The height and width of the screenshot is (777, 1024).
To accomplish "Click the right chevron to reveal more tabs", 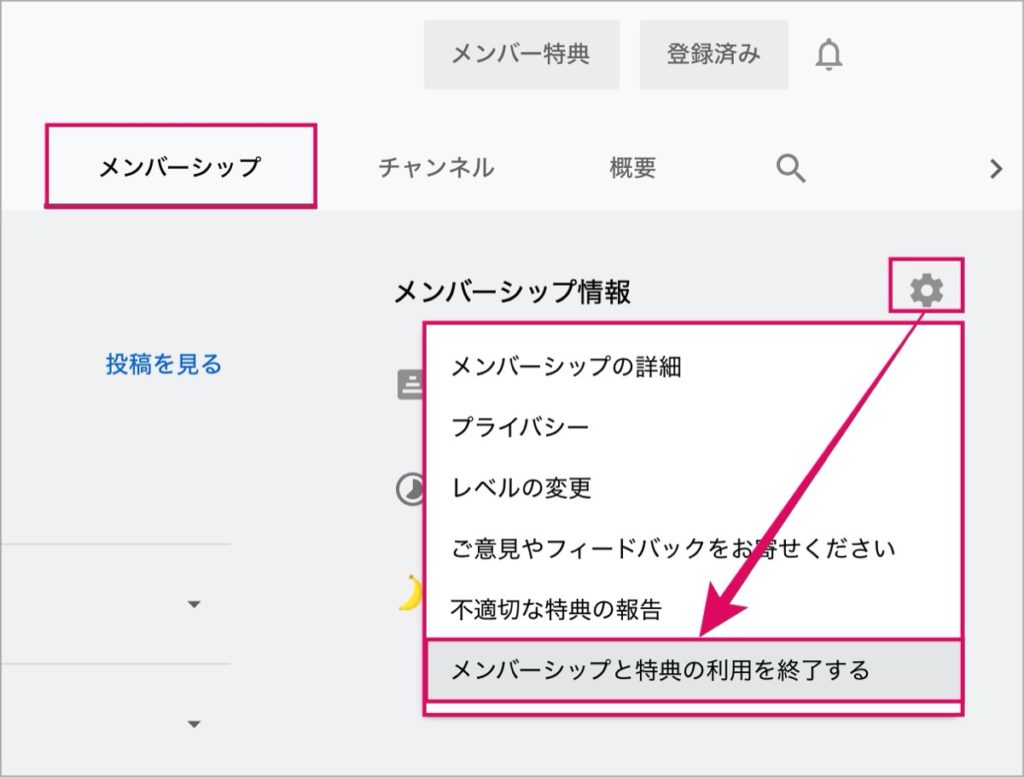I will [996, 168].
